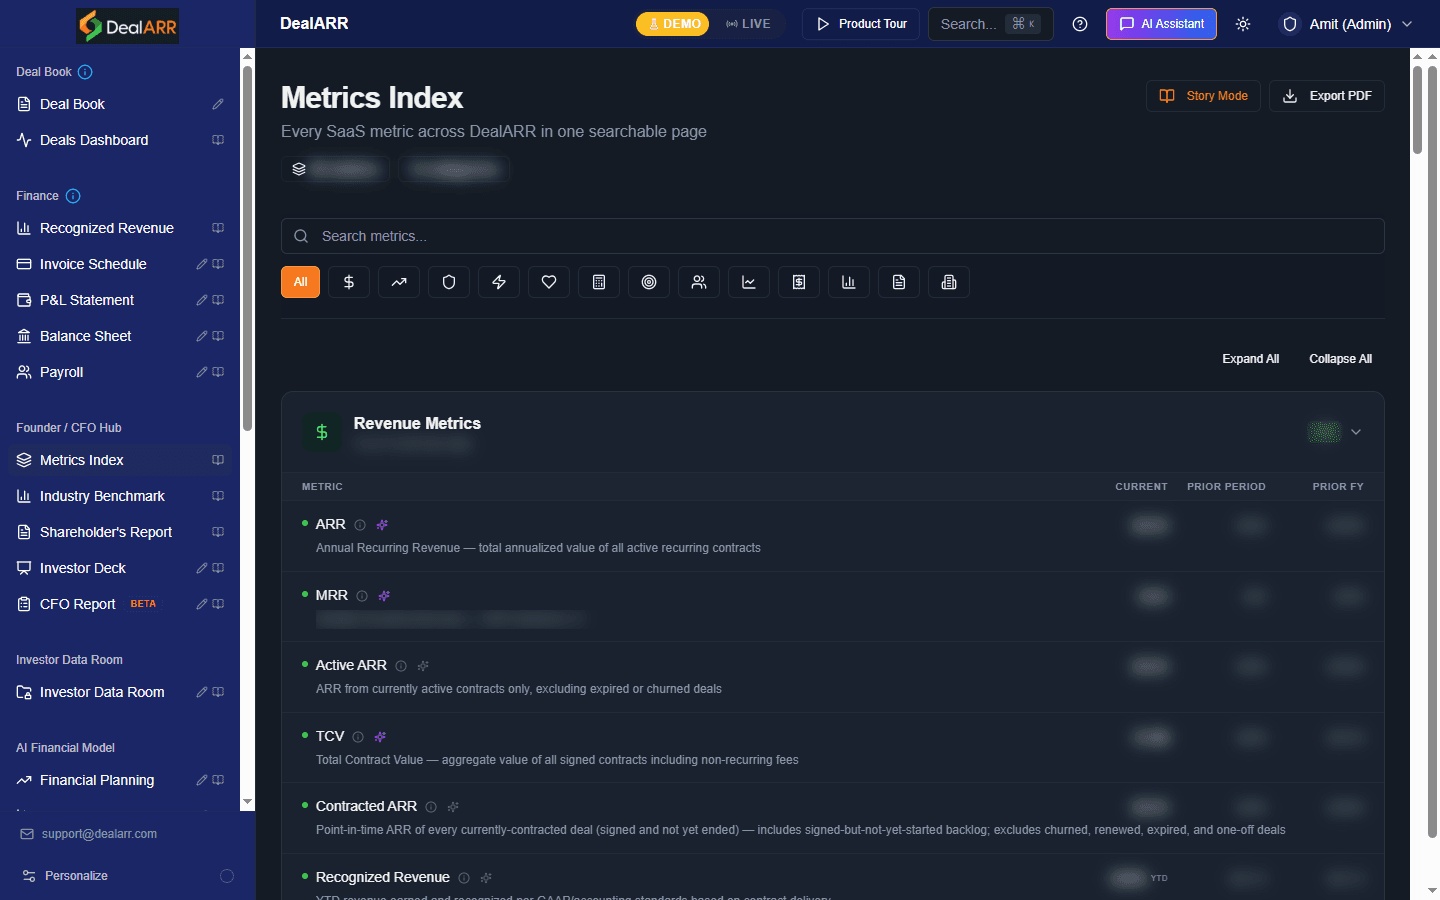Open Deal Book in the sidebar

pos(72,104)
